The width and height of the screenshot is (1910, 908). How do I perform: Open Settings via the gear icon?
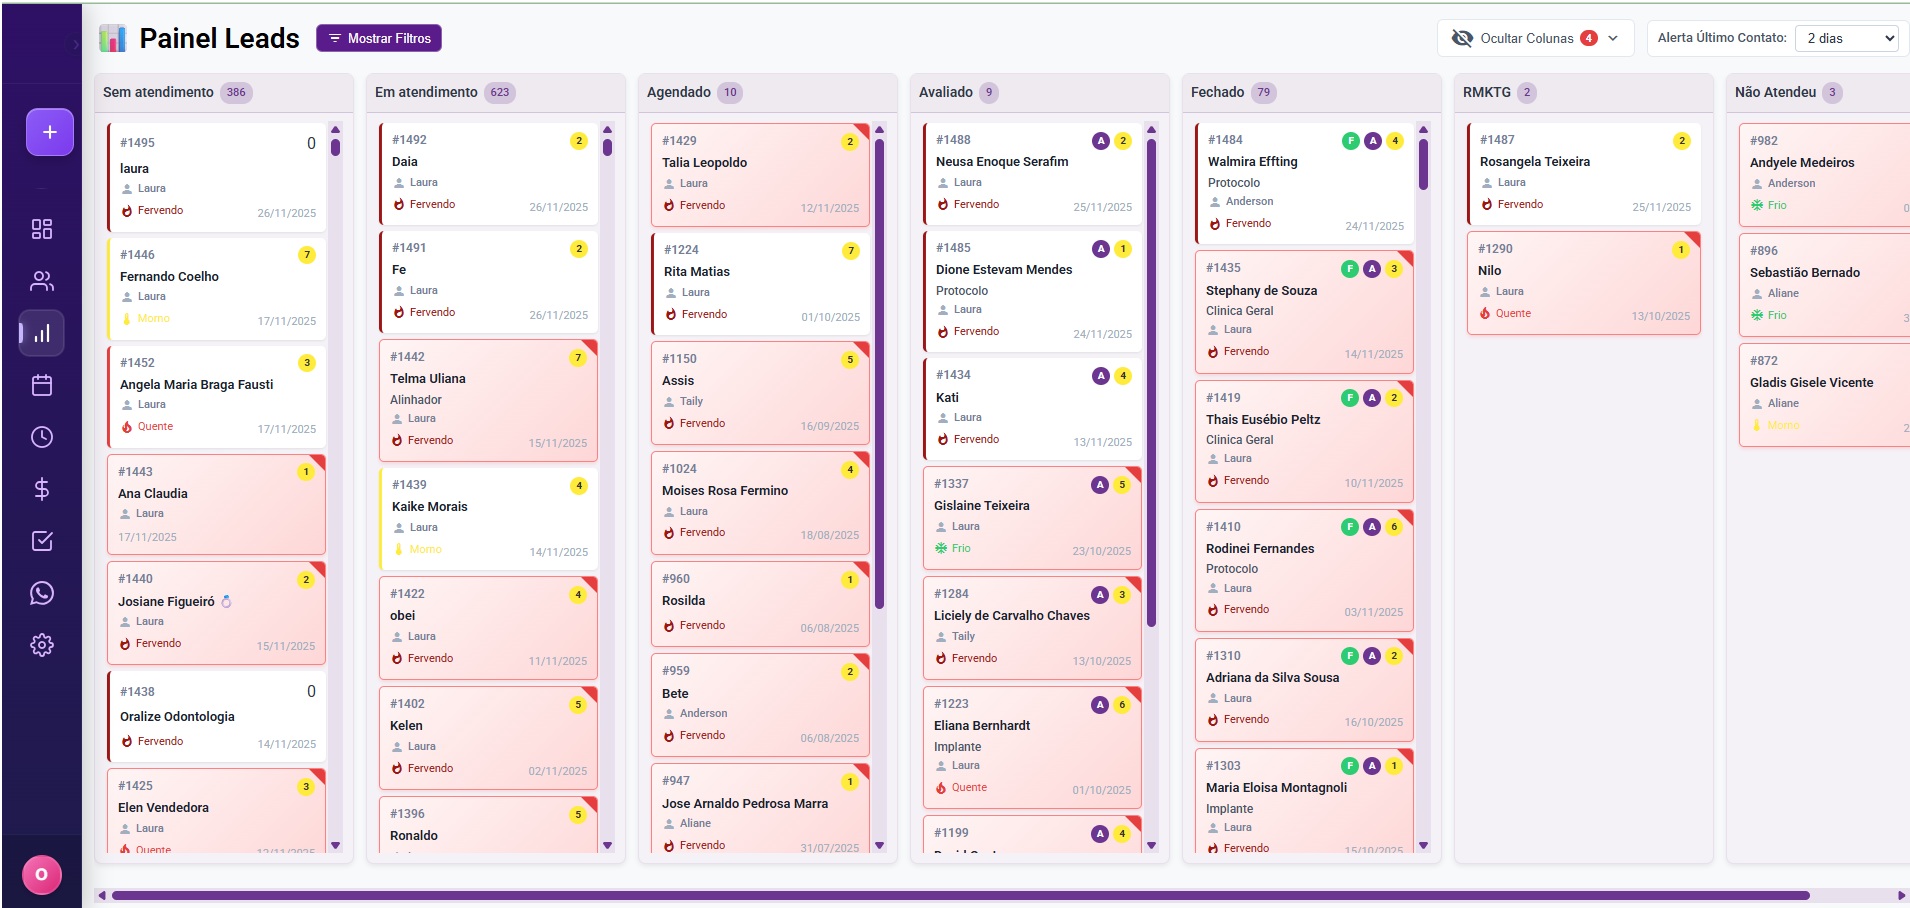[42, 644]
